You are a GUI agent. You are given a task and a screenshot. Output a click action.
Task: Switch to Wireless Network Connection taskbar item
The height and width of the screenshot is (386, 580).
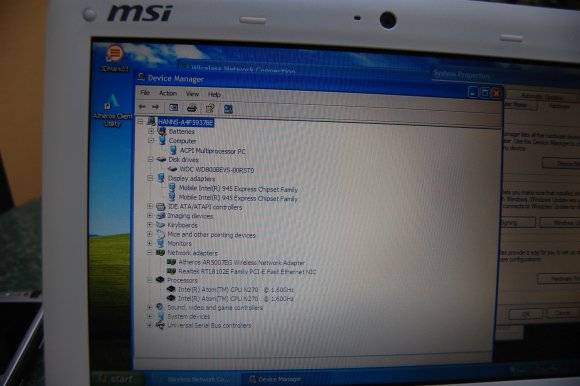click(195, 379)
